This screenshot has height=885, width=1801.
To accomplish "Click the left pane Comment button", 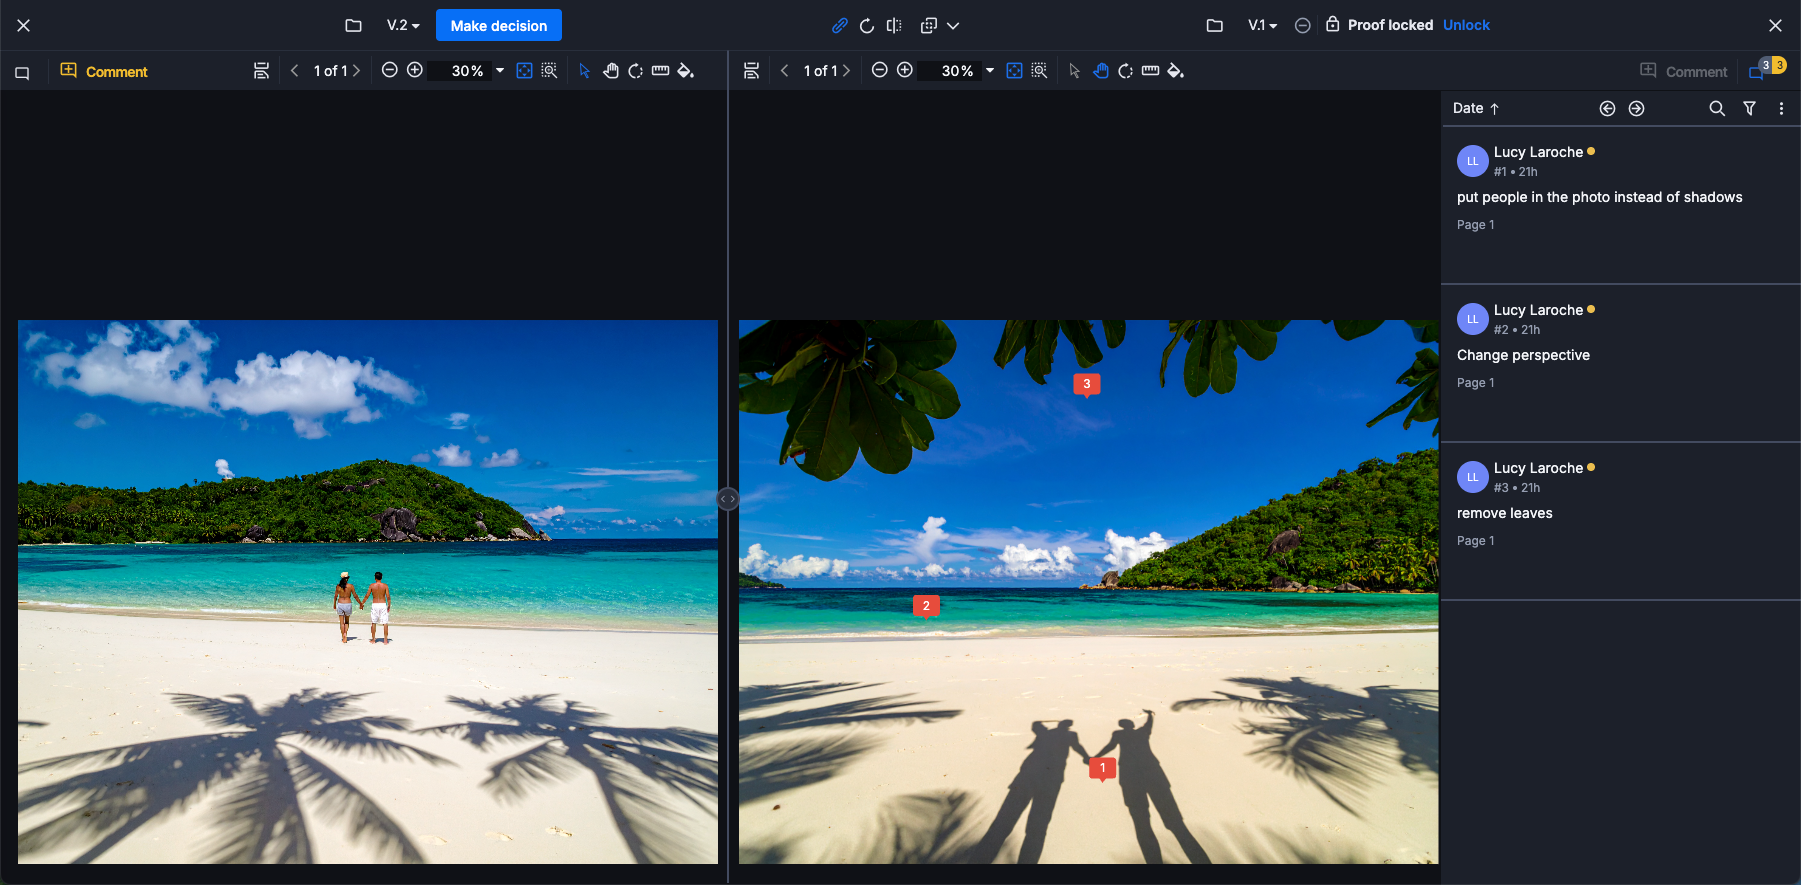I will (x=104, y=71).
